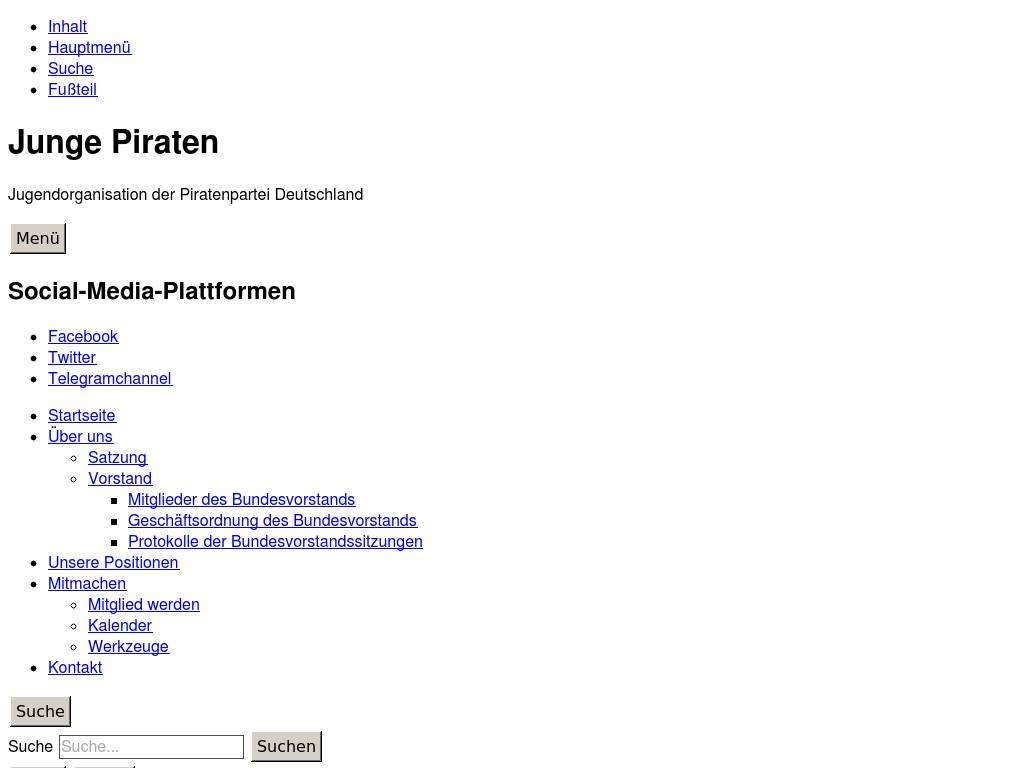Screen dimensions: 1024x768
Task: Open Geschäftsordnung des Bundesvorstands link
Action: (272, 520)
